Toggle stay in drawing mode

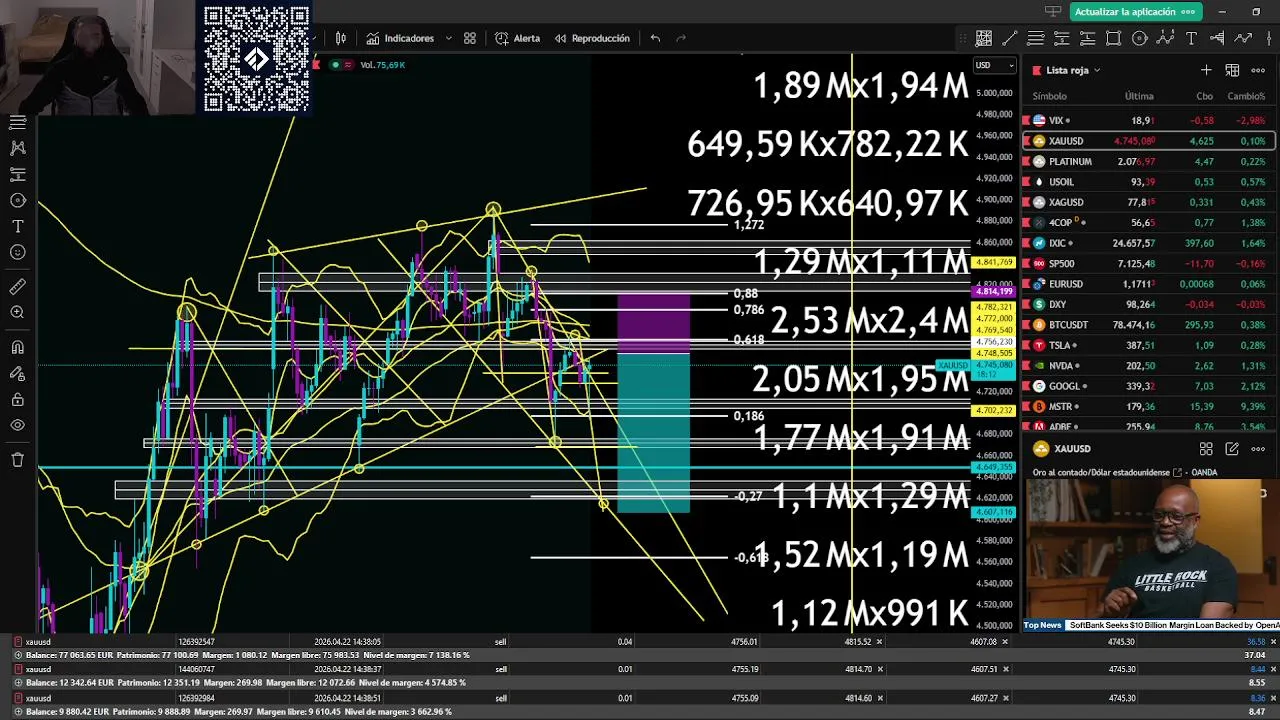17,373
